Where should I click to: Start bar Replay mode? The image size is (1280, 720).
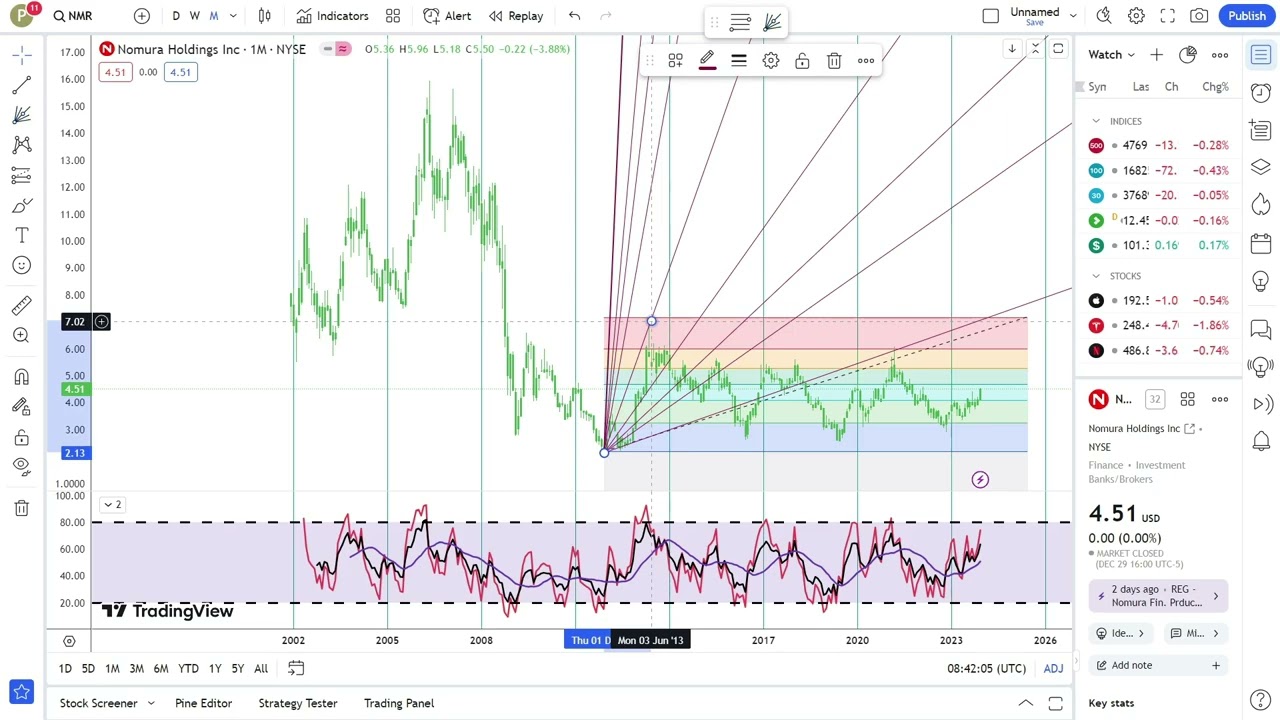click(x=516, y=16)
